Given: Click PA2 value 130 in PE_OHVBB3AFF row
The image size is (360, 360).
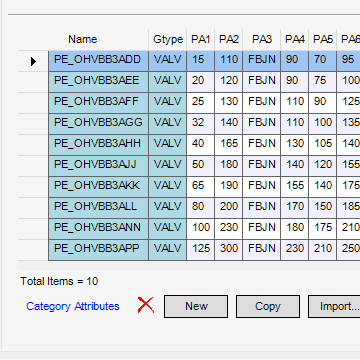Looking at the screenshot, I should click(229, 103).
